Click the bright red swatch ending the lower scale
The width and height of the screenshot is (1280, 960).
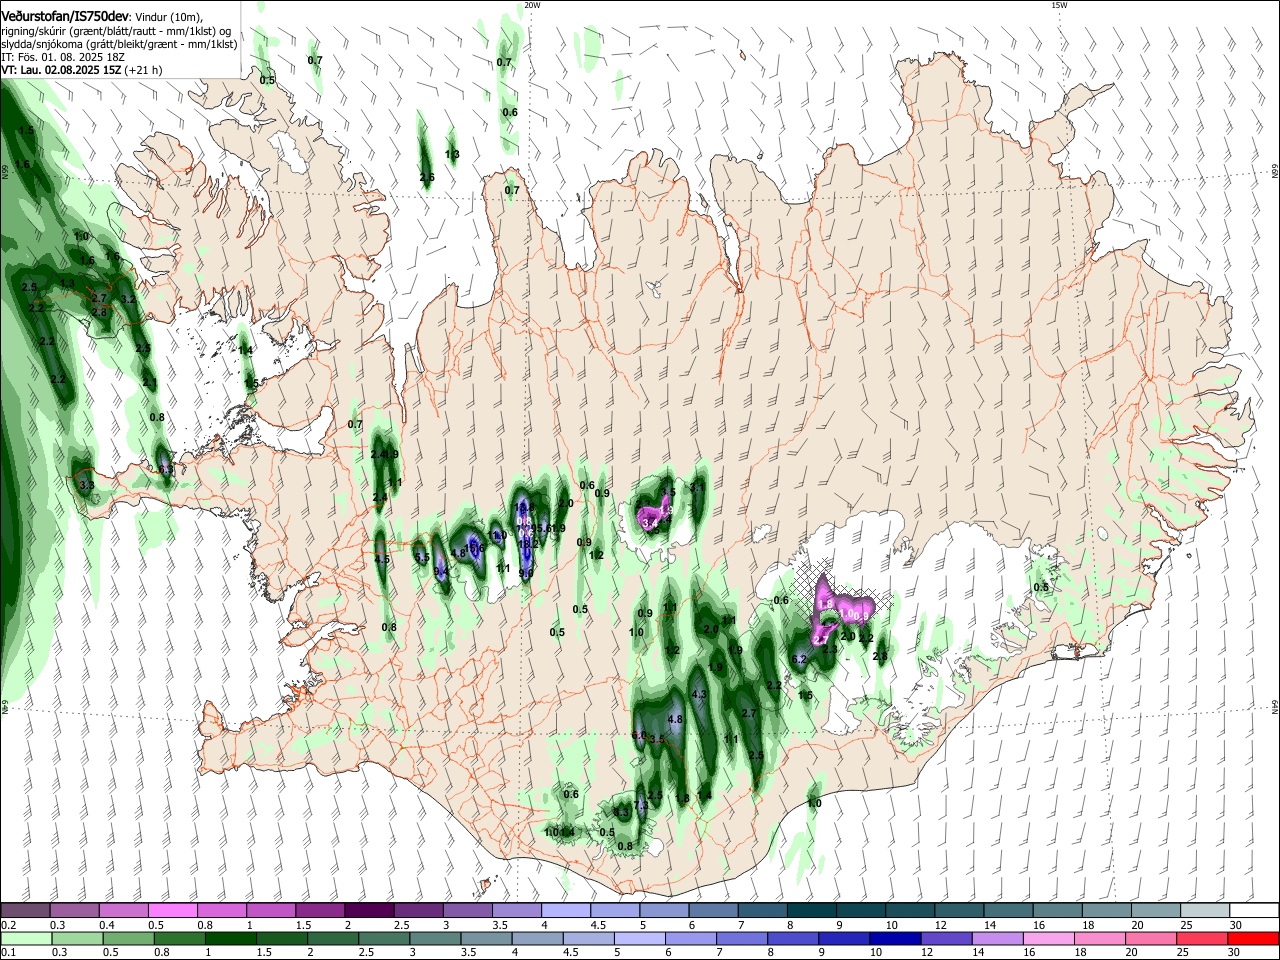[x=1252, y=939]
